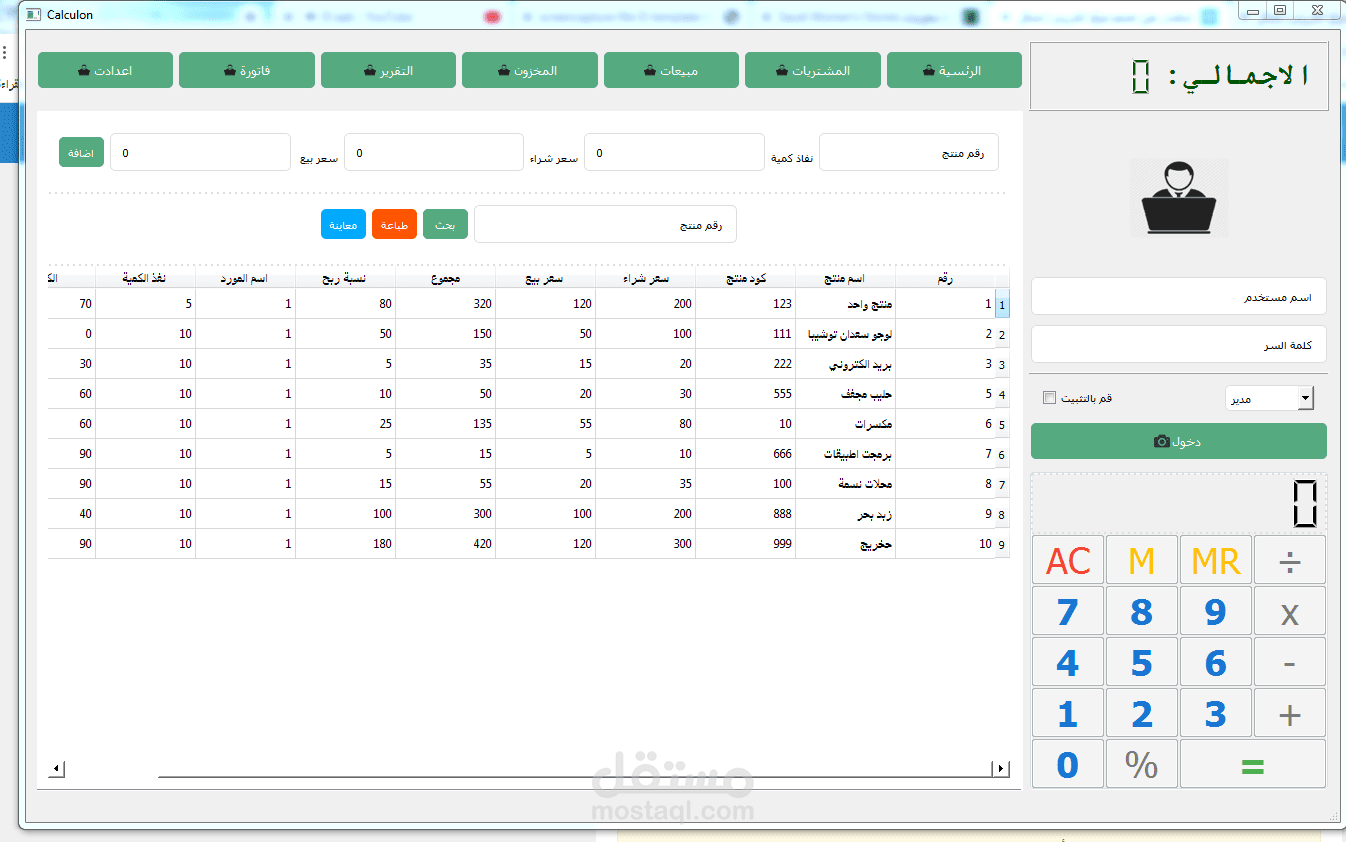Select the مكسرات product cell
The height and width of the screenshot is (842, 1346).
coord(845,424)
